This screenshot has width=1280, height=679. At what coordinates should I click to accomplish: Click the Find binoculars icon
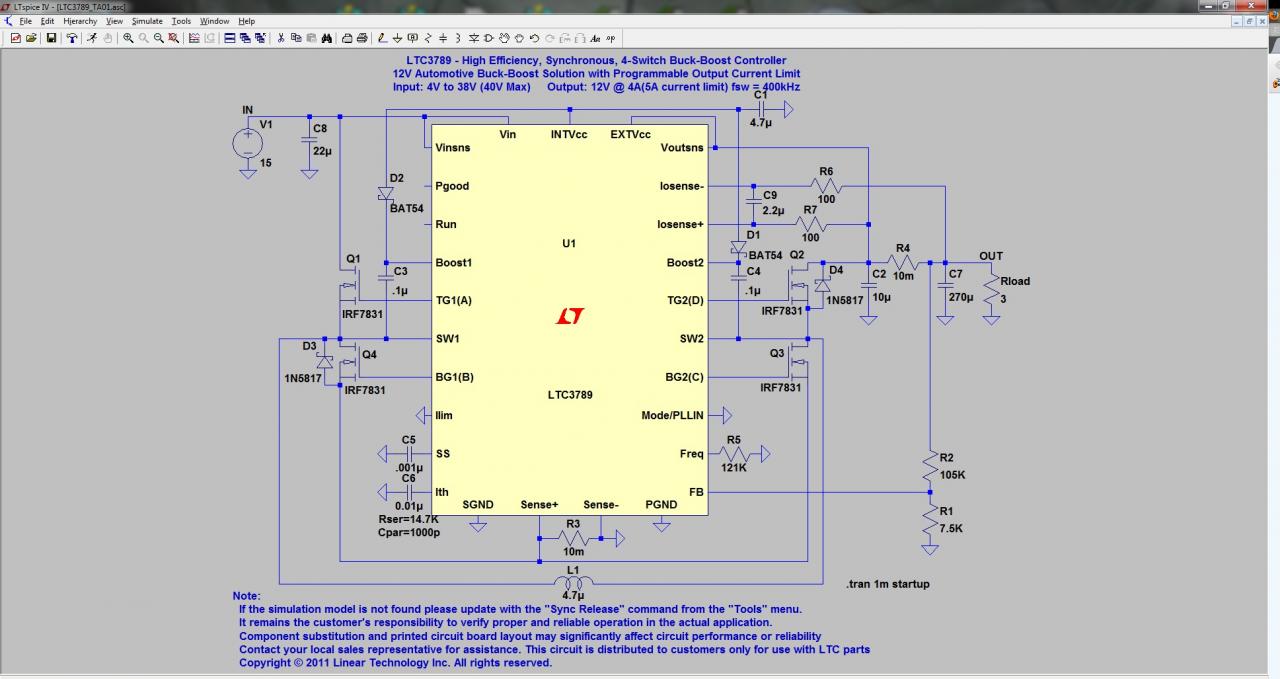pos(327,38)
